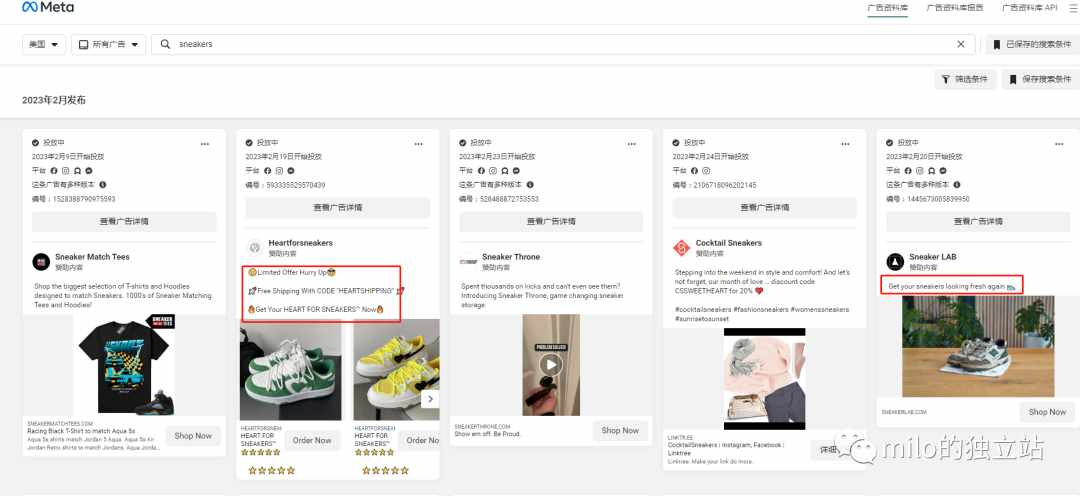
Task: Click the Sneaker Match Tees profile avatar
Action: tap(41, 262)
